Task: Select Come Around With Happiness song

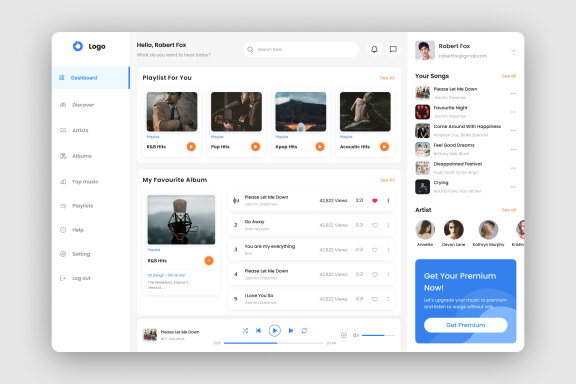Action: pyautogui.click(x=465, y=130)
